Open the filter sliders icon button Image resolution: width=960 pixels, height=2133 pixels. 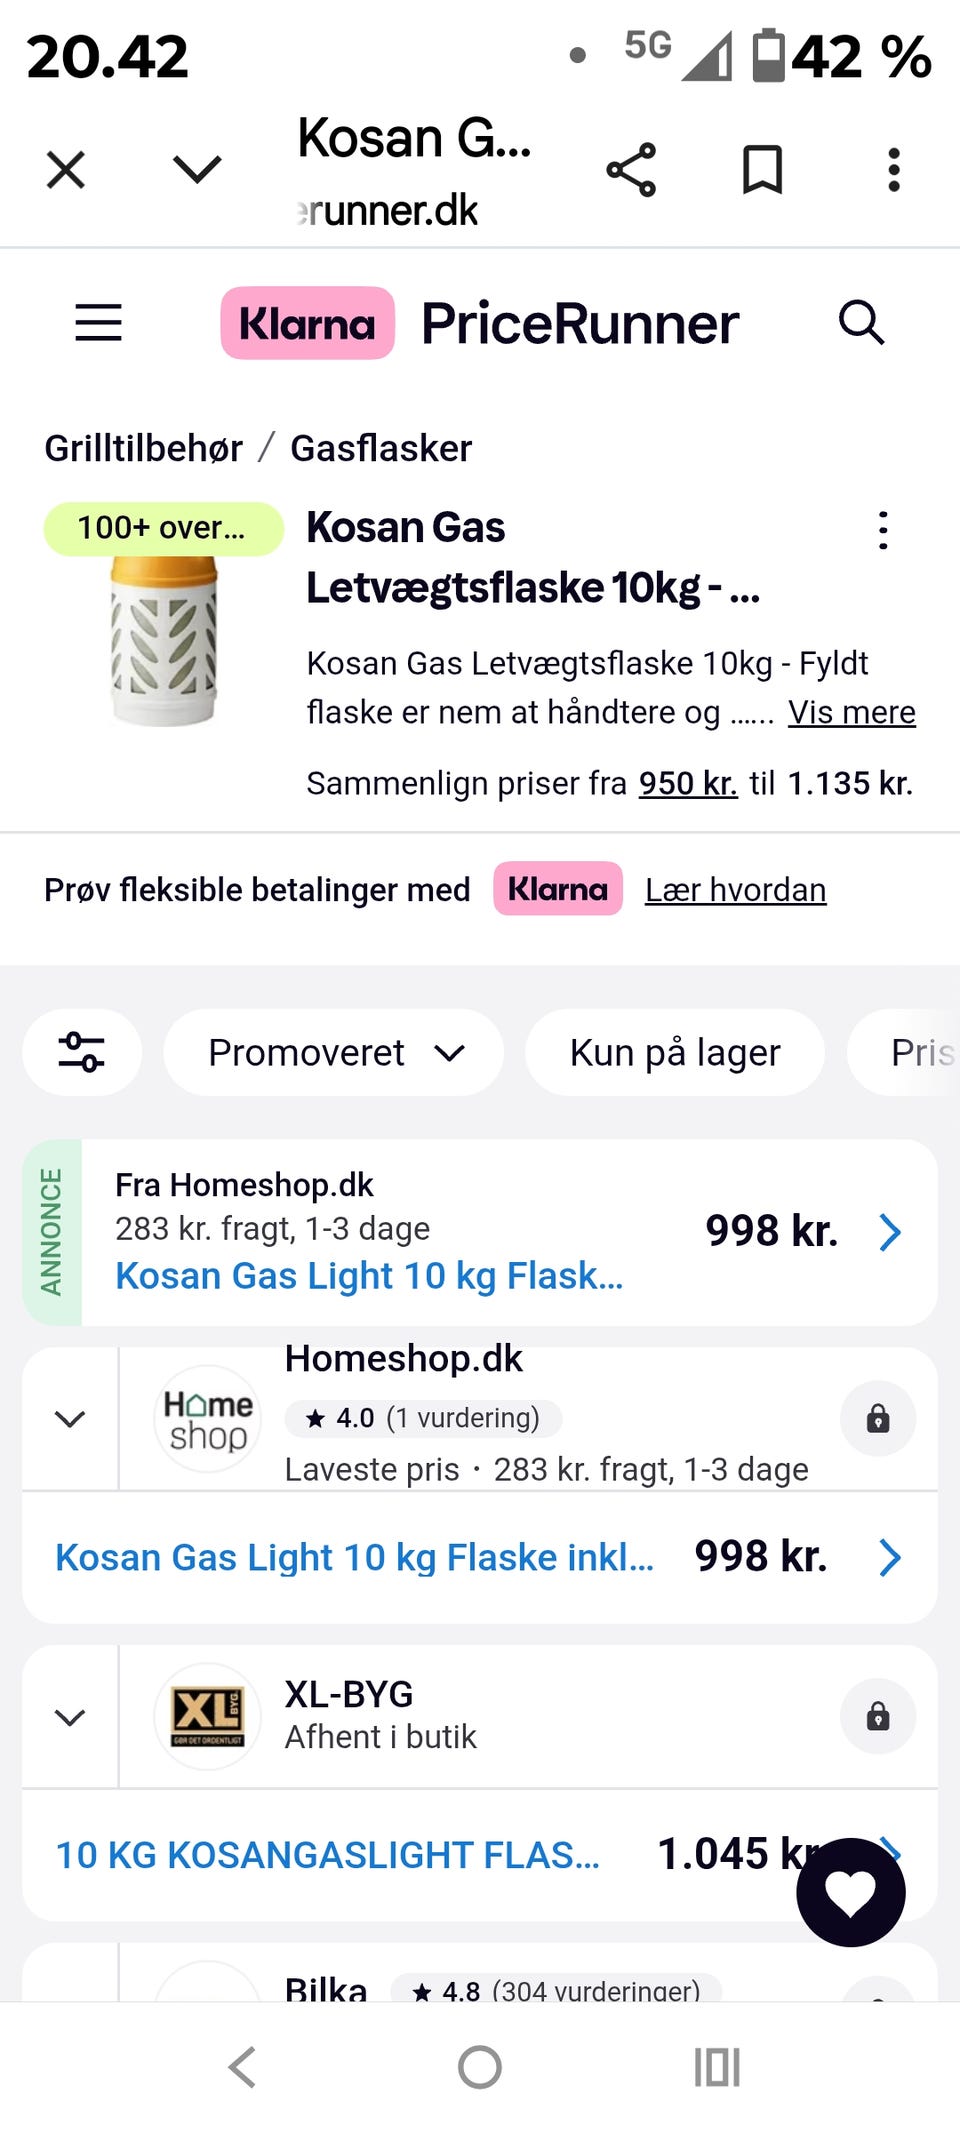(x=82, y=1052)
